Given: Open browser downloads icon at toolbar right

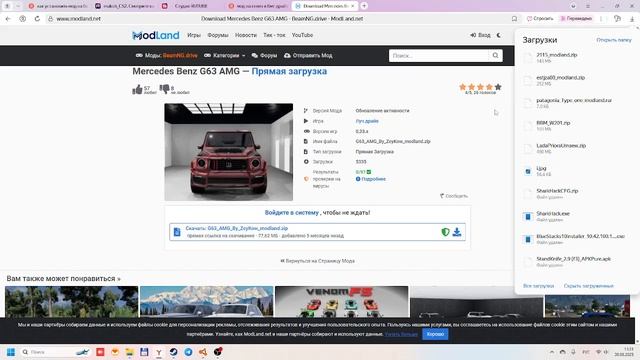Looking at the screenshot, I should (x=632, y=19).
